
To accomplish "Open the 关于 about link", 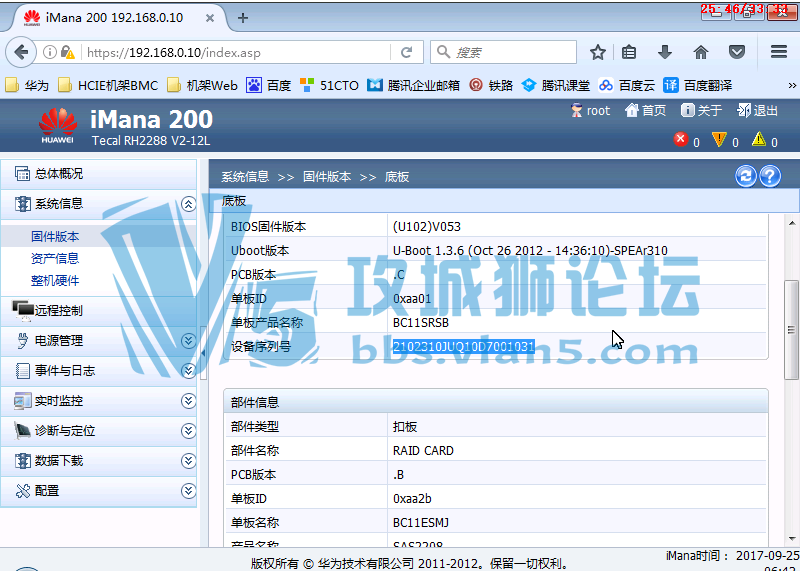I will point(702,110).
